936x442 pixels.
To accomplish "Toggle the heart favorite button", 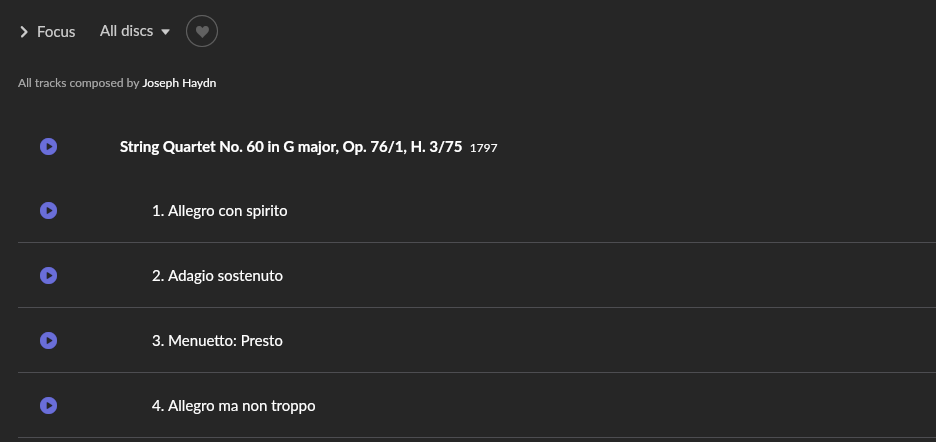I will click(202, 31).
